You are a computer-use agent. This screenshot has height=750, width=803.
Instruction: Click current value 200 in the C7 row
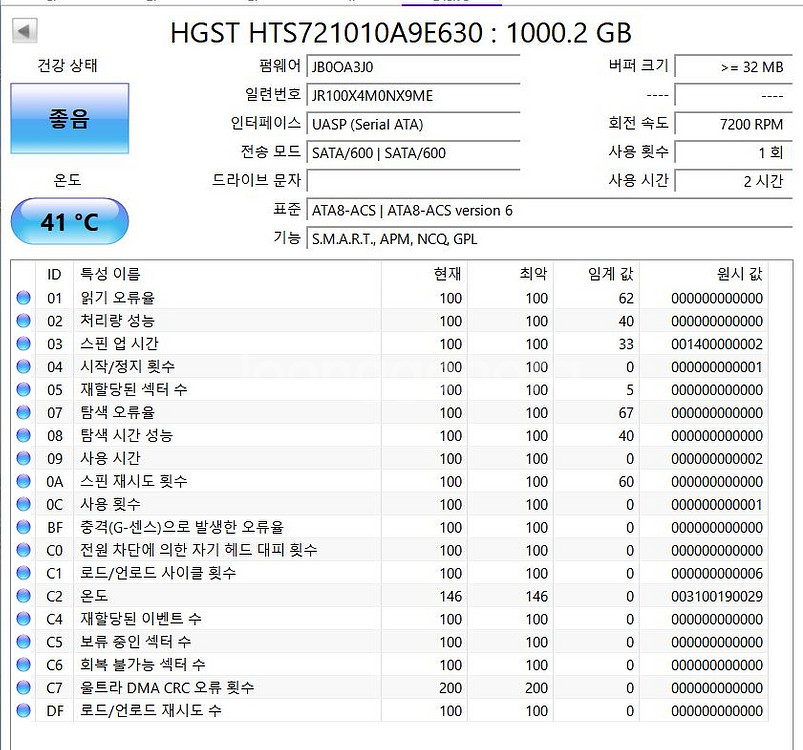click(451, 688)
